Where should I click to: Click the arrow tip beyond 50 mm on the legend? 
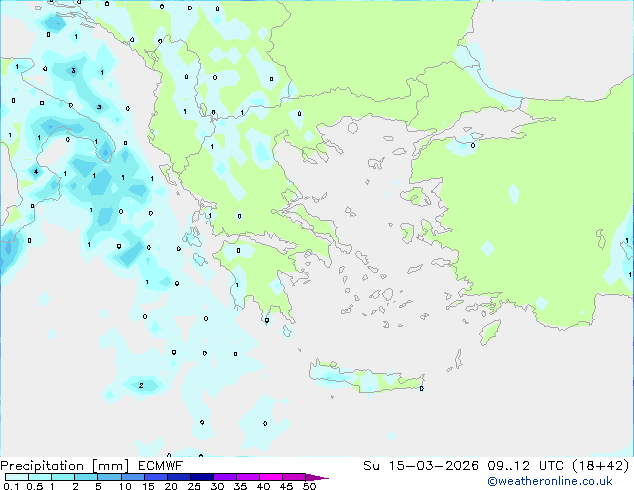coord(317,477)
